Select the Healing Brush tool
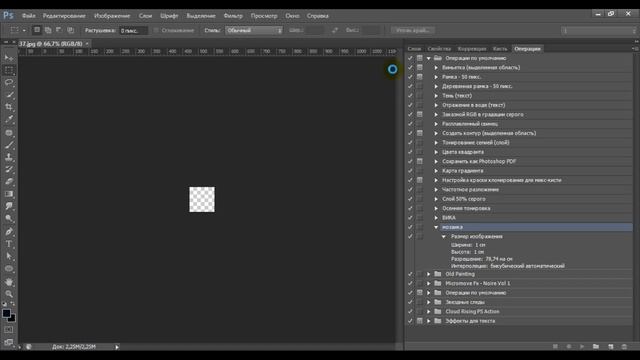Screen dimensions: 640x360 pos(9,133)
